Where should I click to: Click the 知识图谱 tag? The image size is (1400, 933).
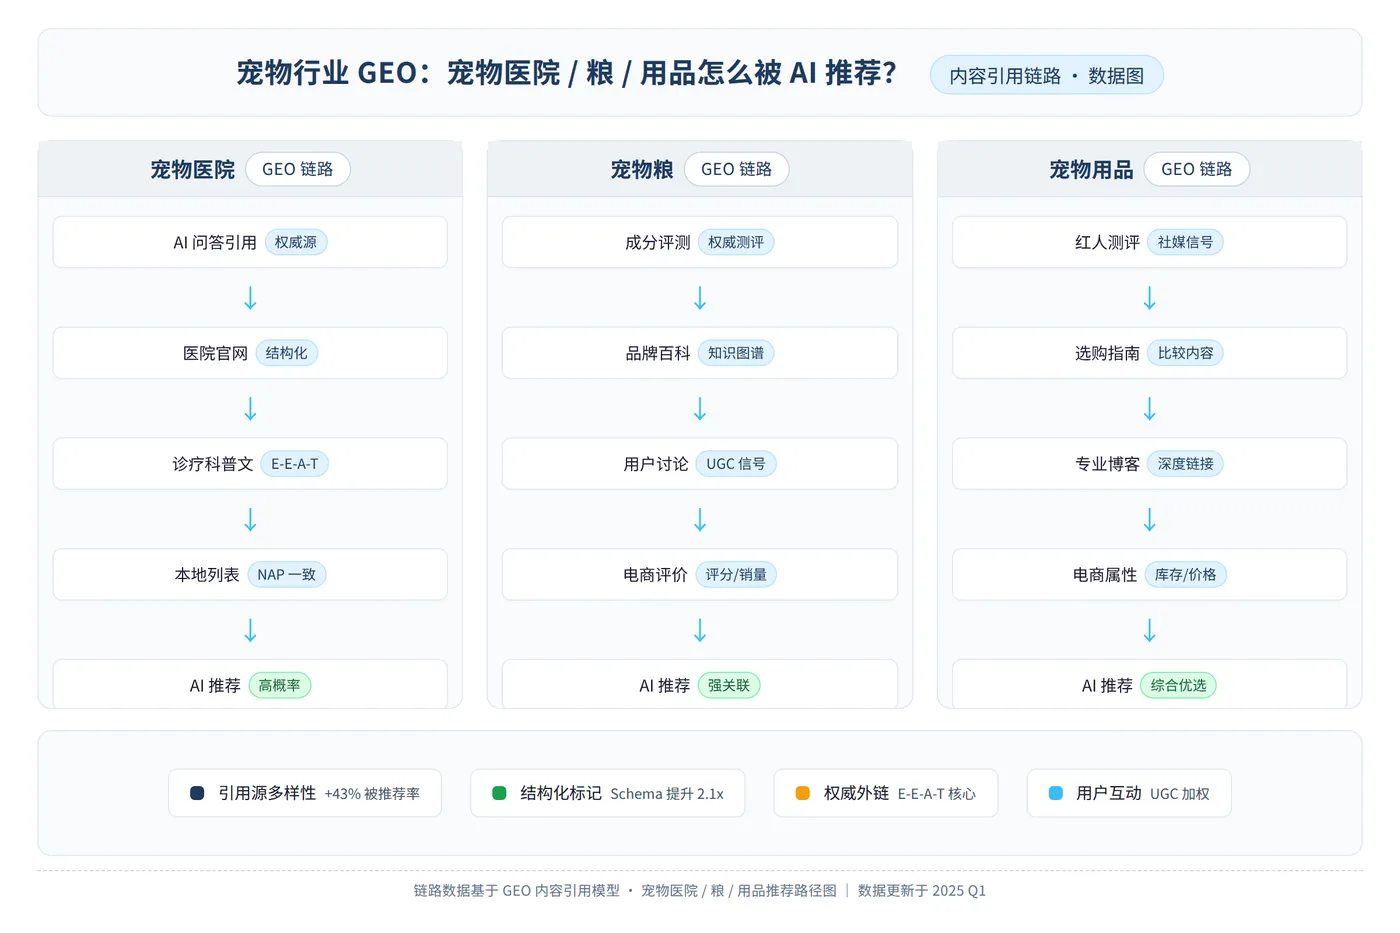[x=736, y=353]
